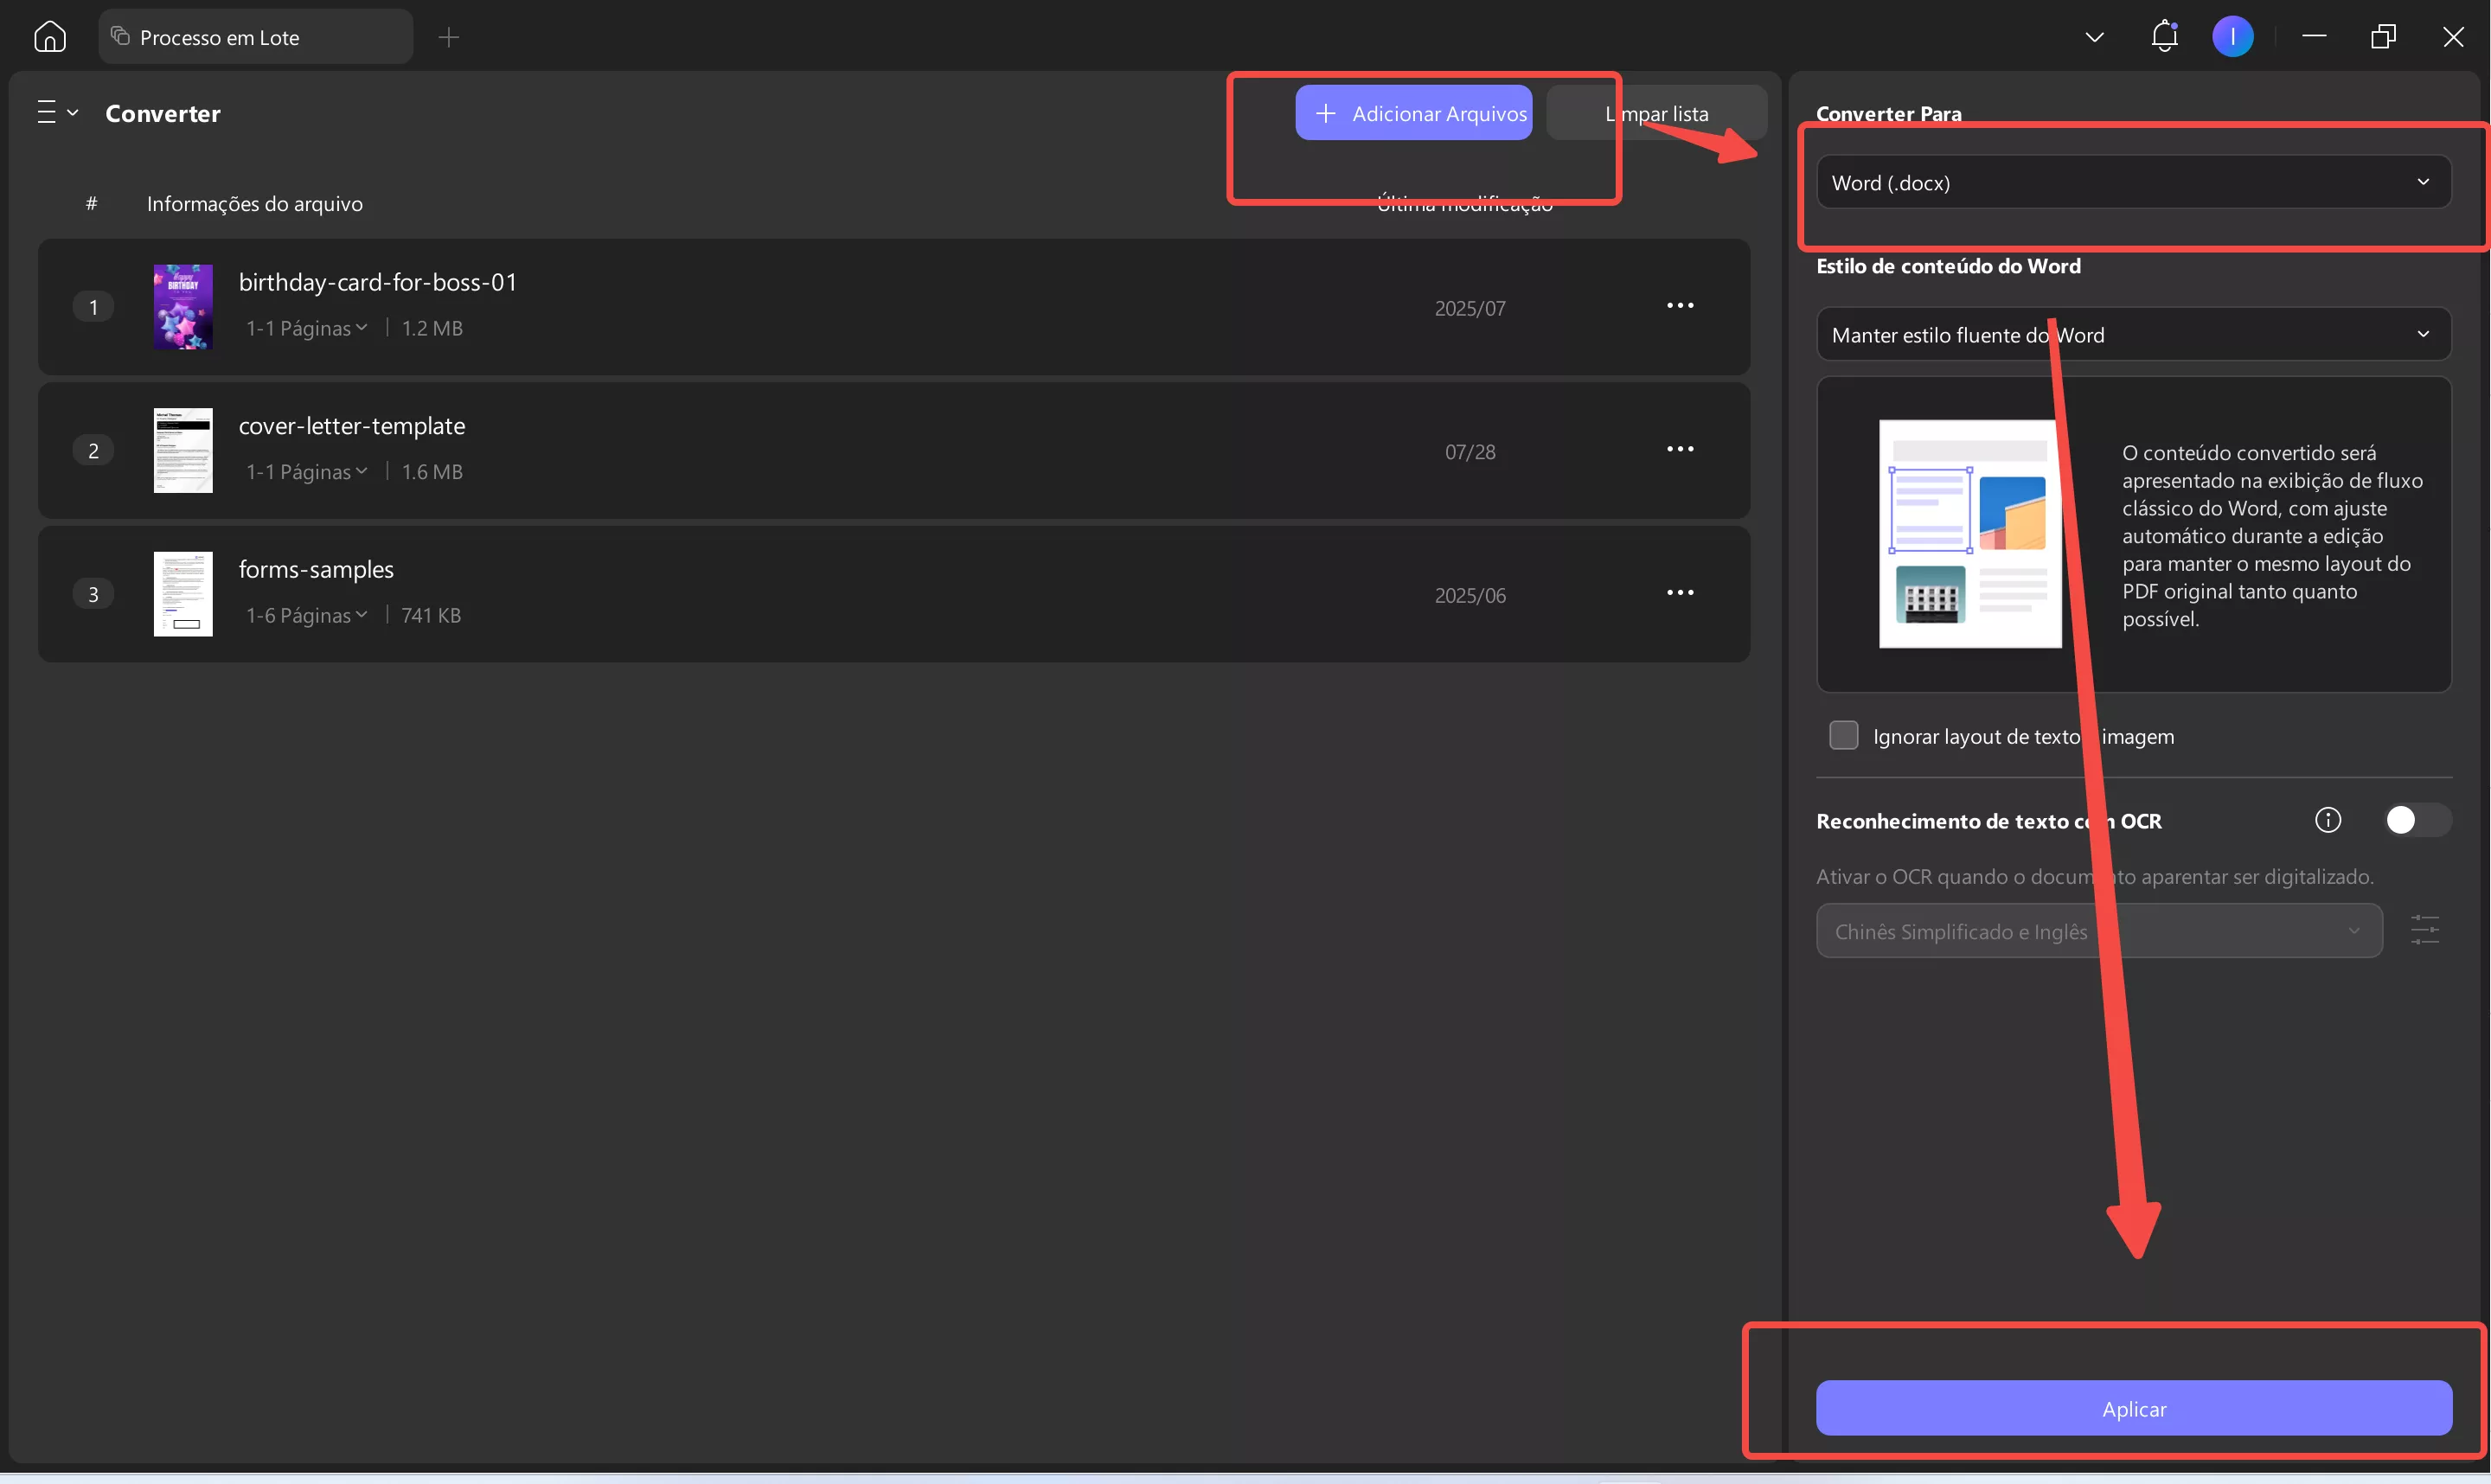Open the user profile avatar

pyautogui.click(x=2234, y=36)
